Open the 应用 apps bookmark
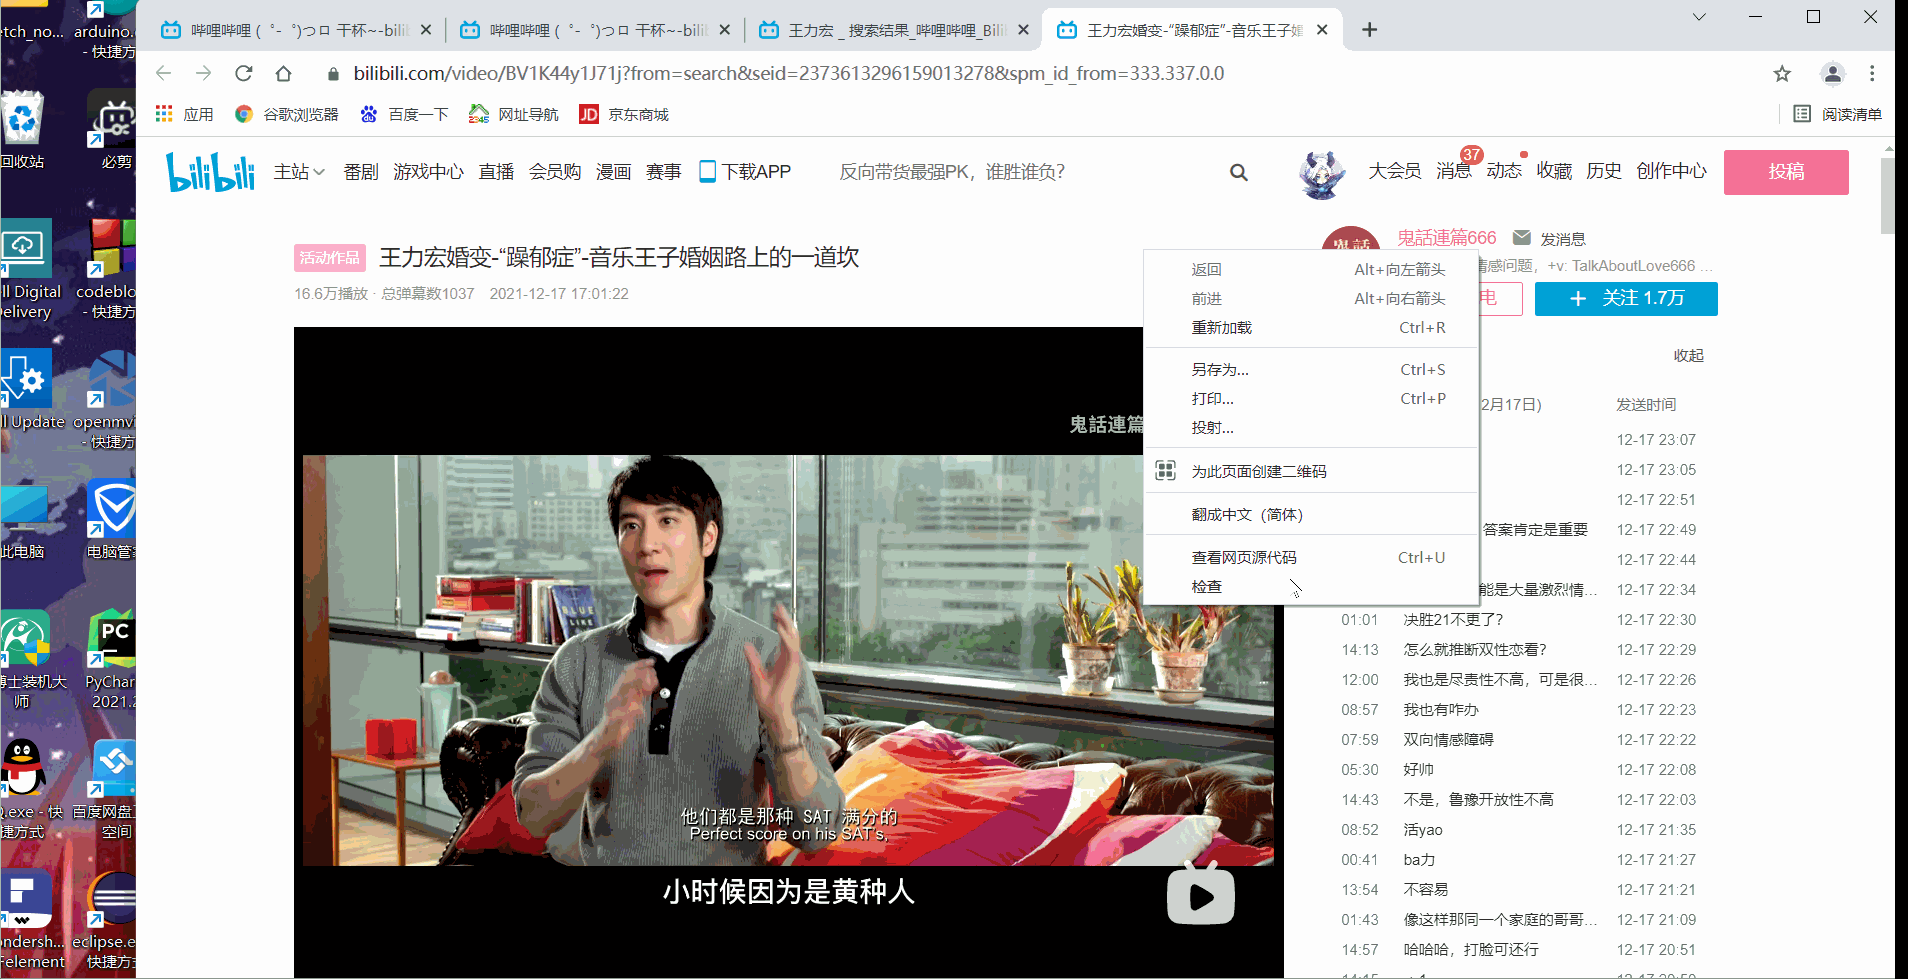Image resolution: width=1908 pixels, height=979 pixels. (x=185, y=114)
